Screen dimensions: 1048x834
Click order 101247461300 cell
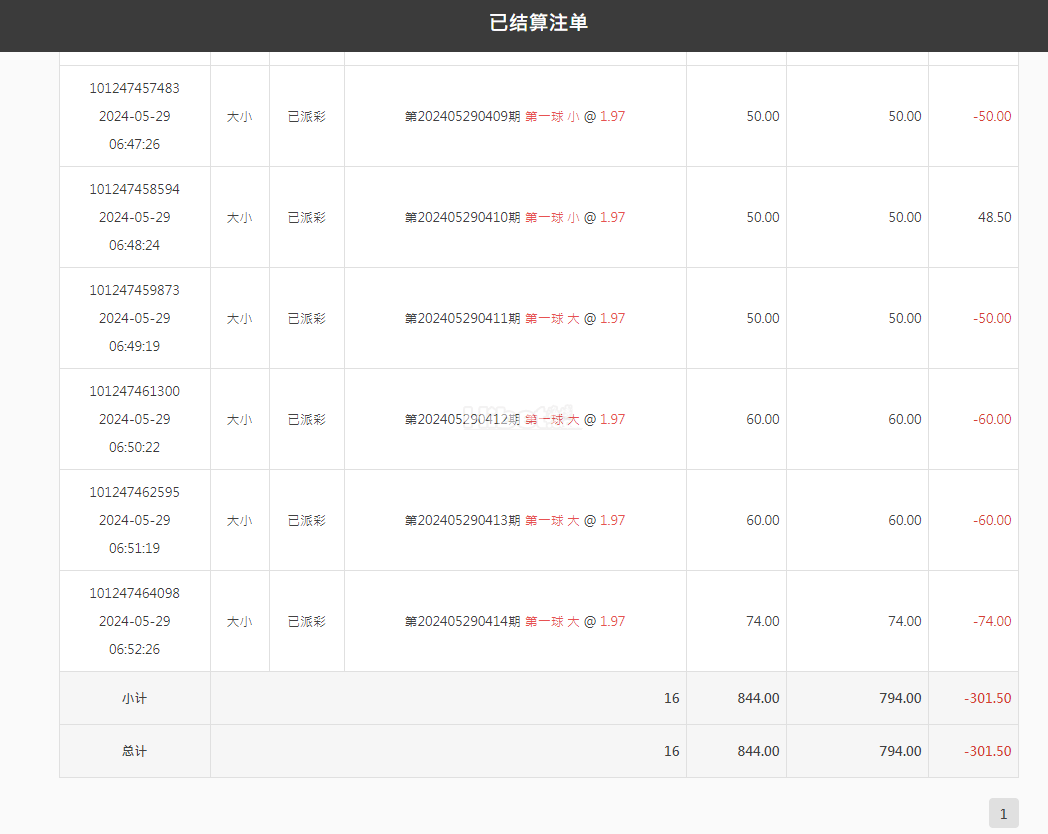coord(135,419)
